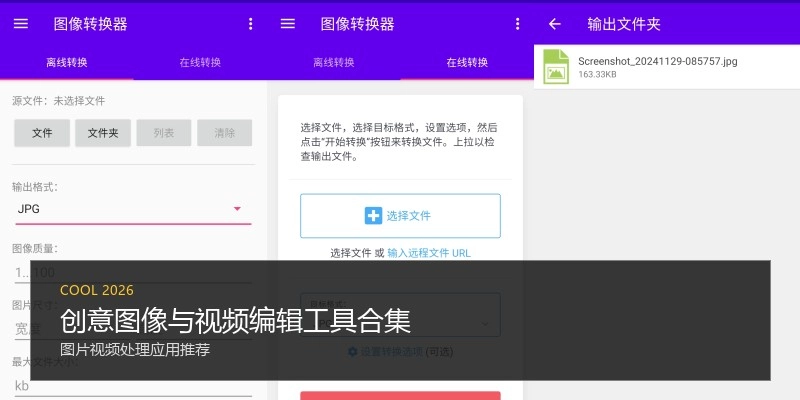800x400 pixels.
Task: Open the three-dot overflow menu on the online screen
Action: click(x=517, y=24)
